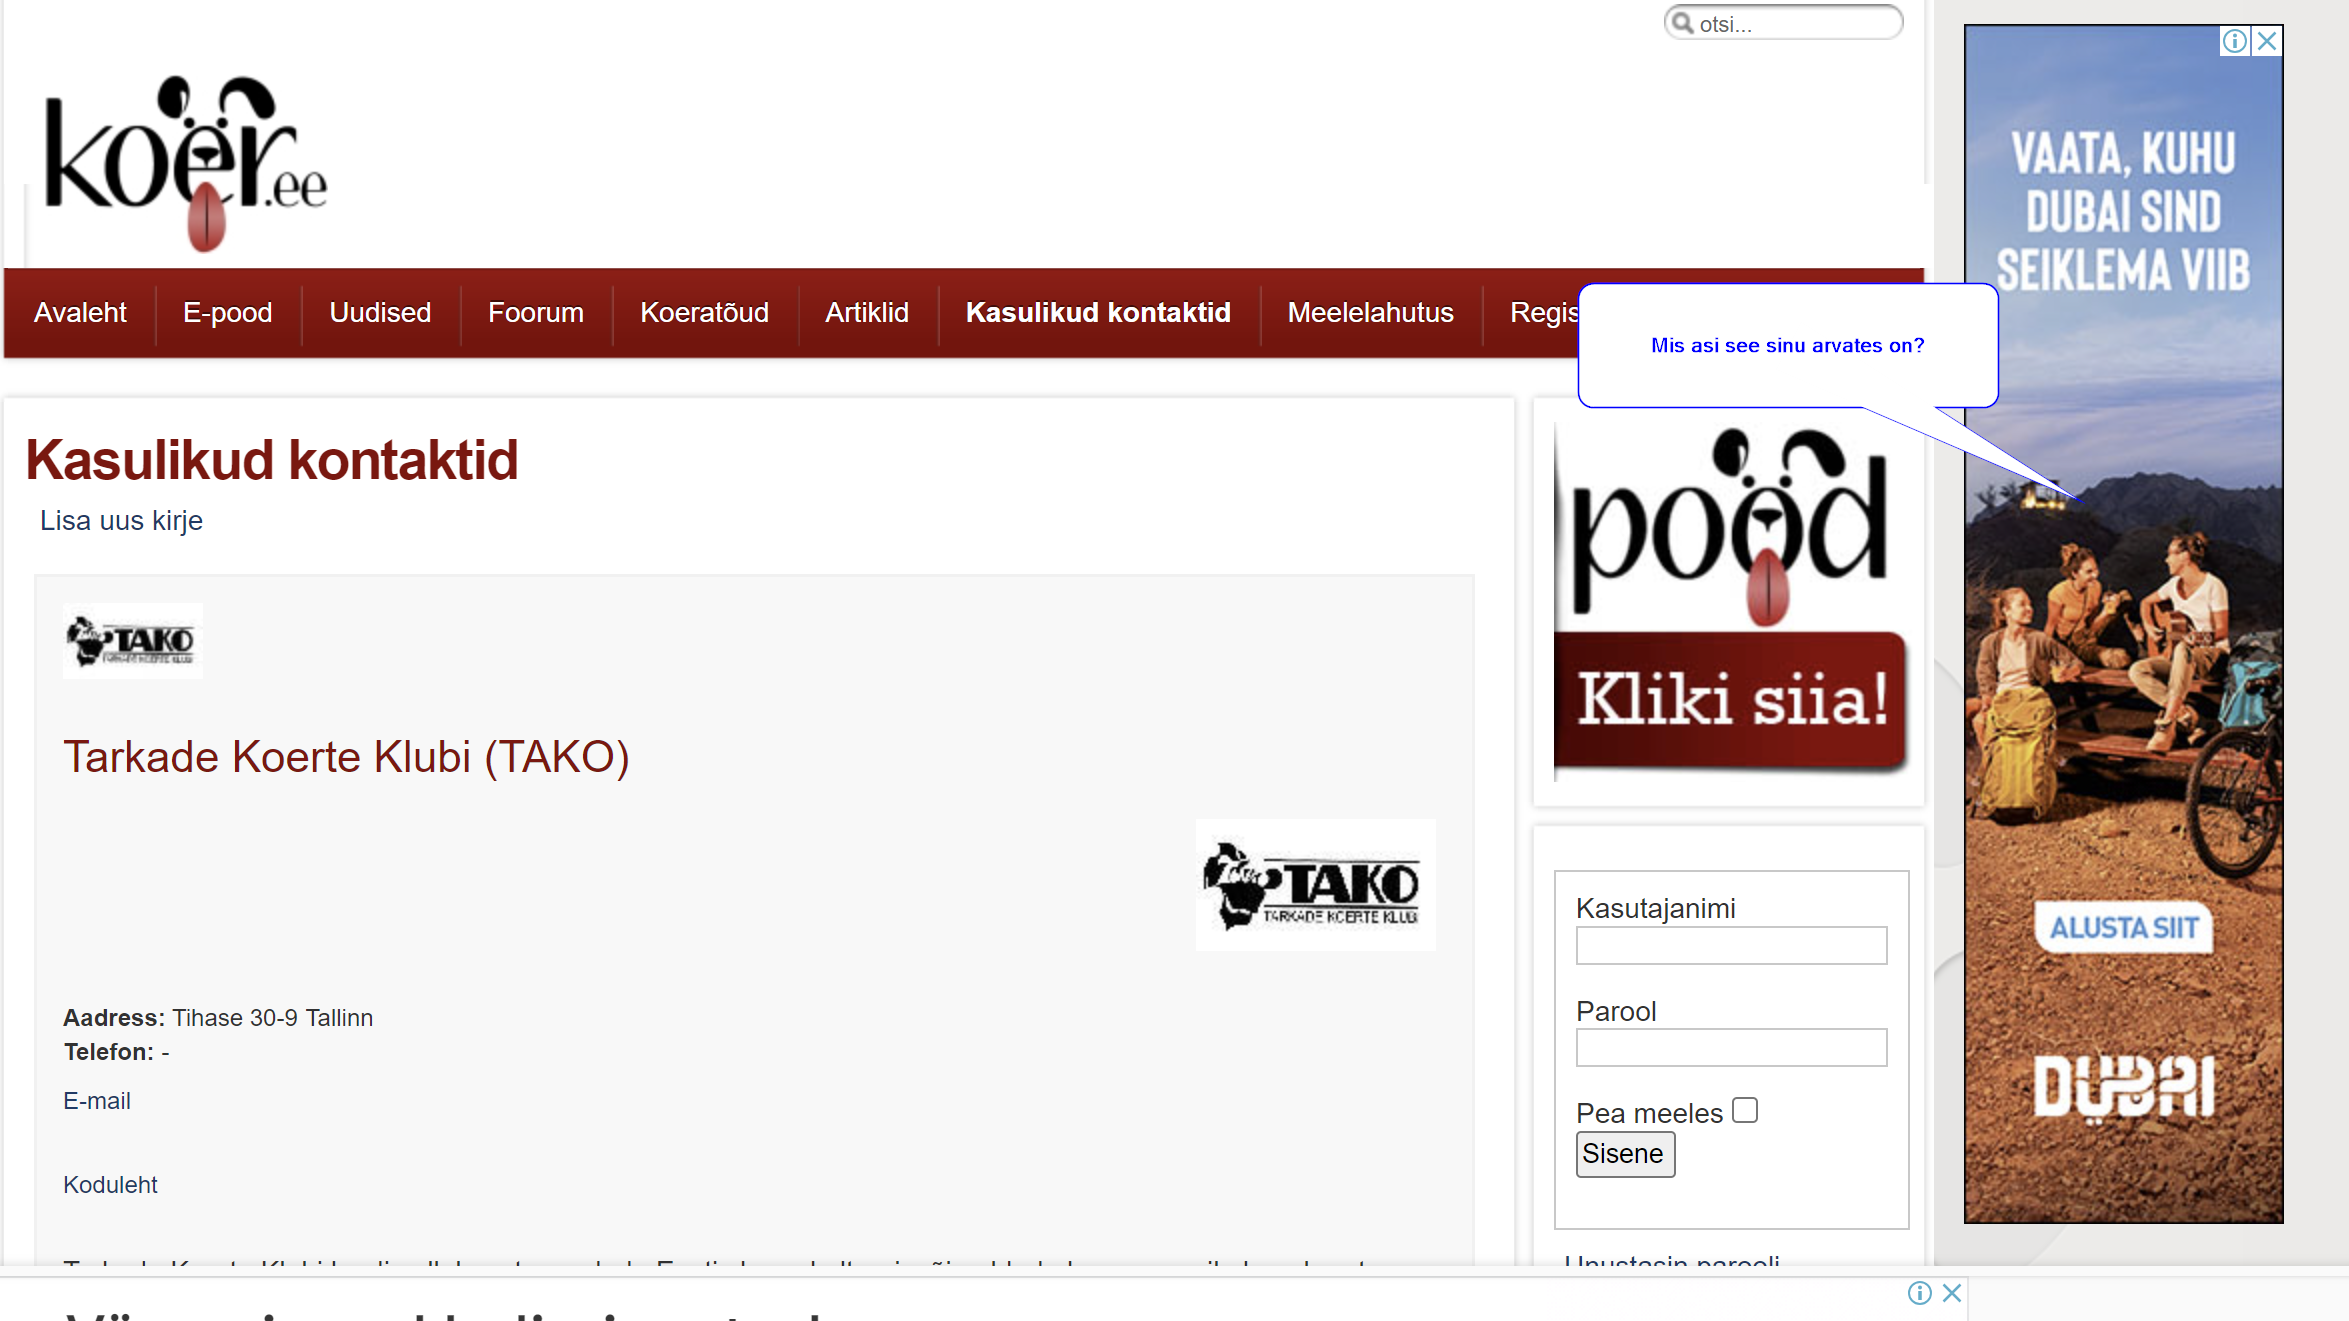Open the Avaleht menu item
Image resolution: width=2349 pixels, height=1321 pixels.
(x=80, y=313)
